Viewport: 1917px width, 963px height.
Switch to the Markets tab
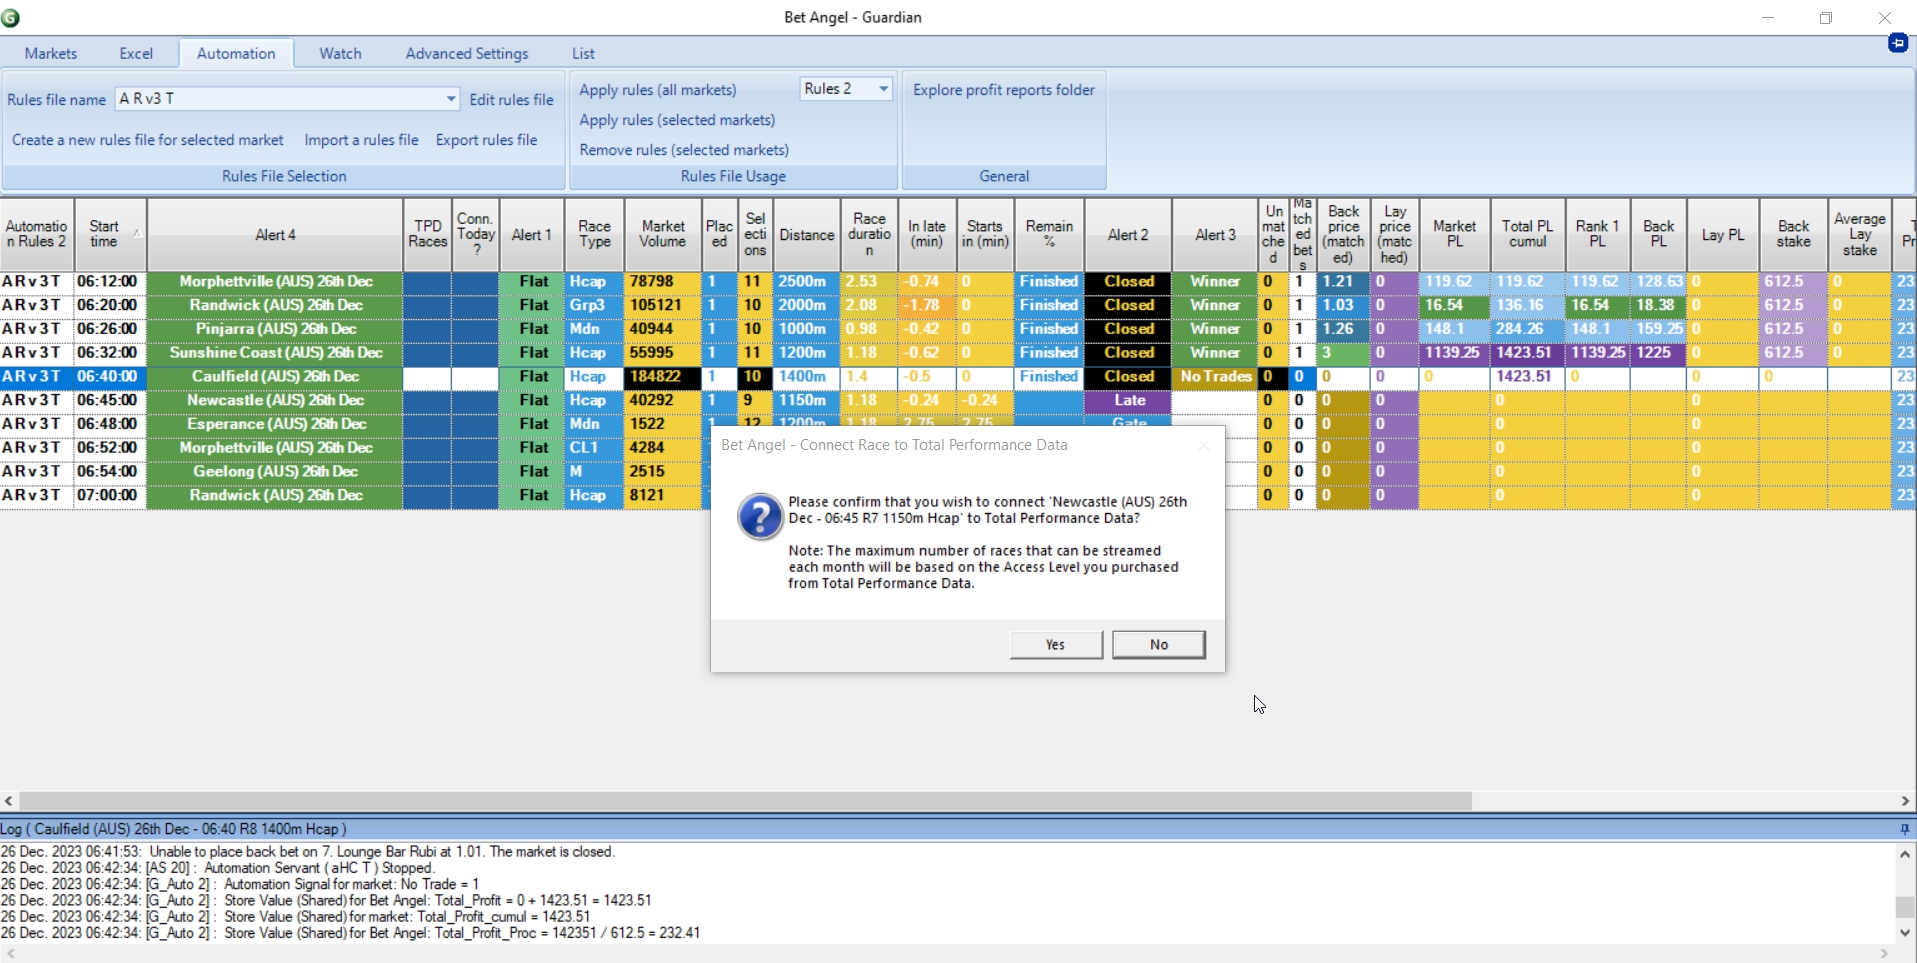click(x=51, y=54)
